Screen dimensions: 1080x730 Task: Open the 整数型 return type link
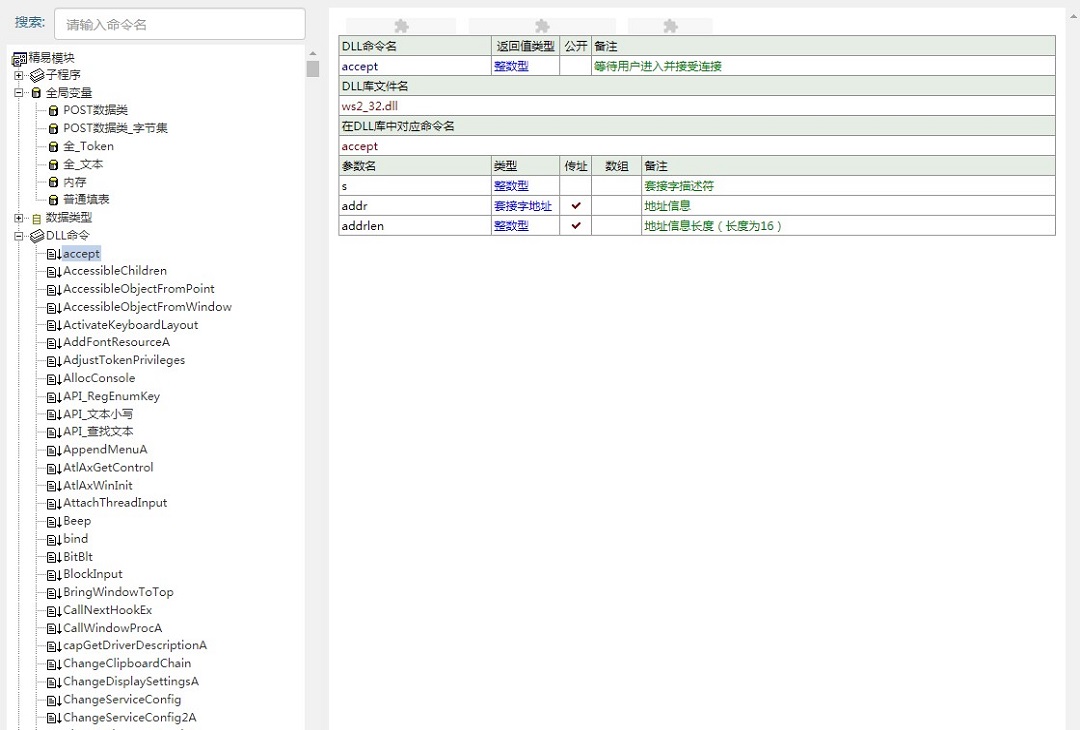511,66
